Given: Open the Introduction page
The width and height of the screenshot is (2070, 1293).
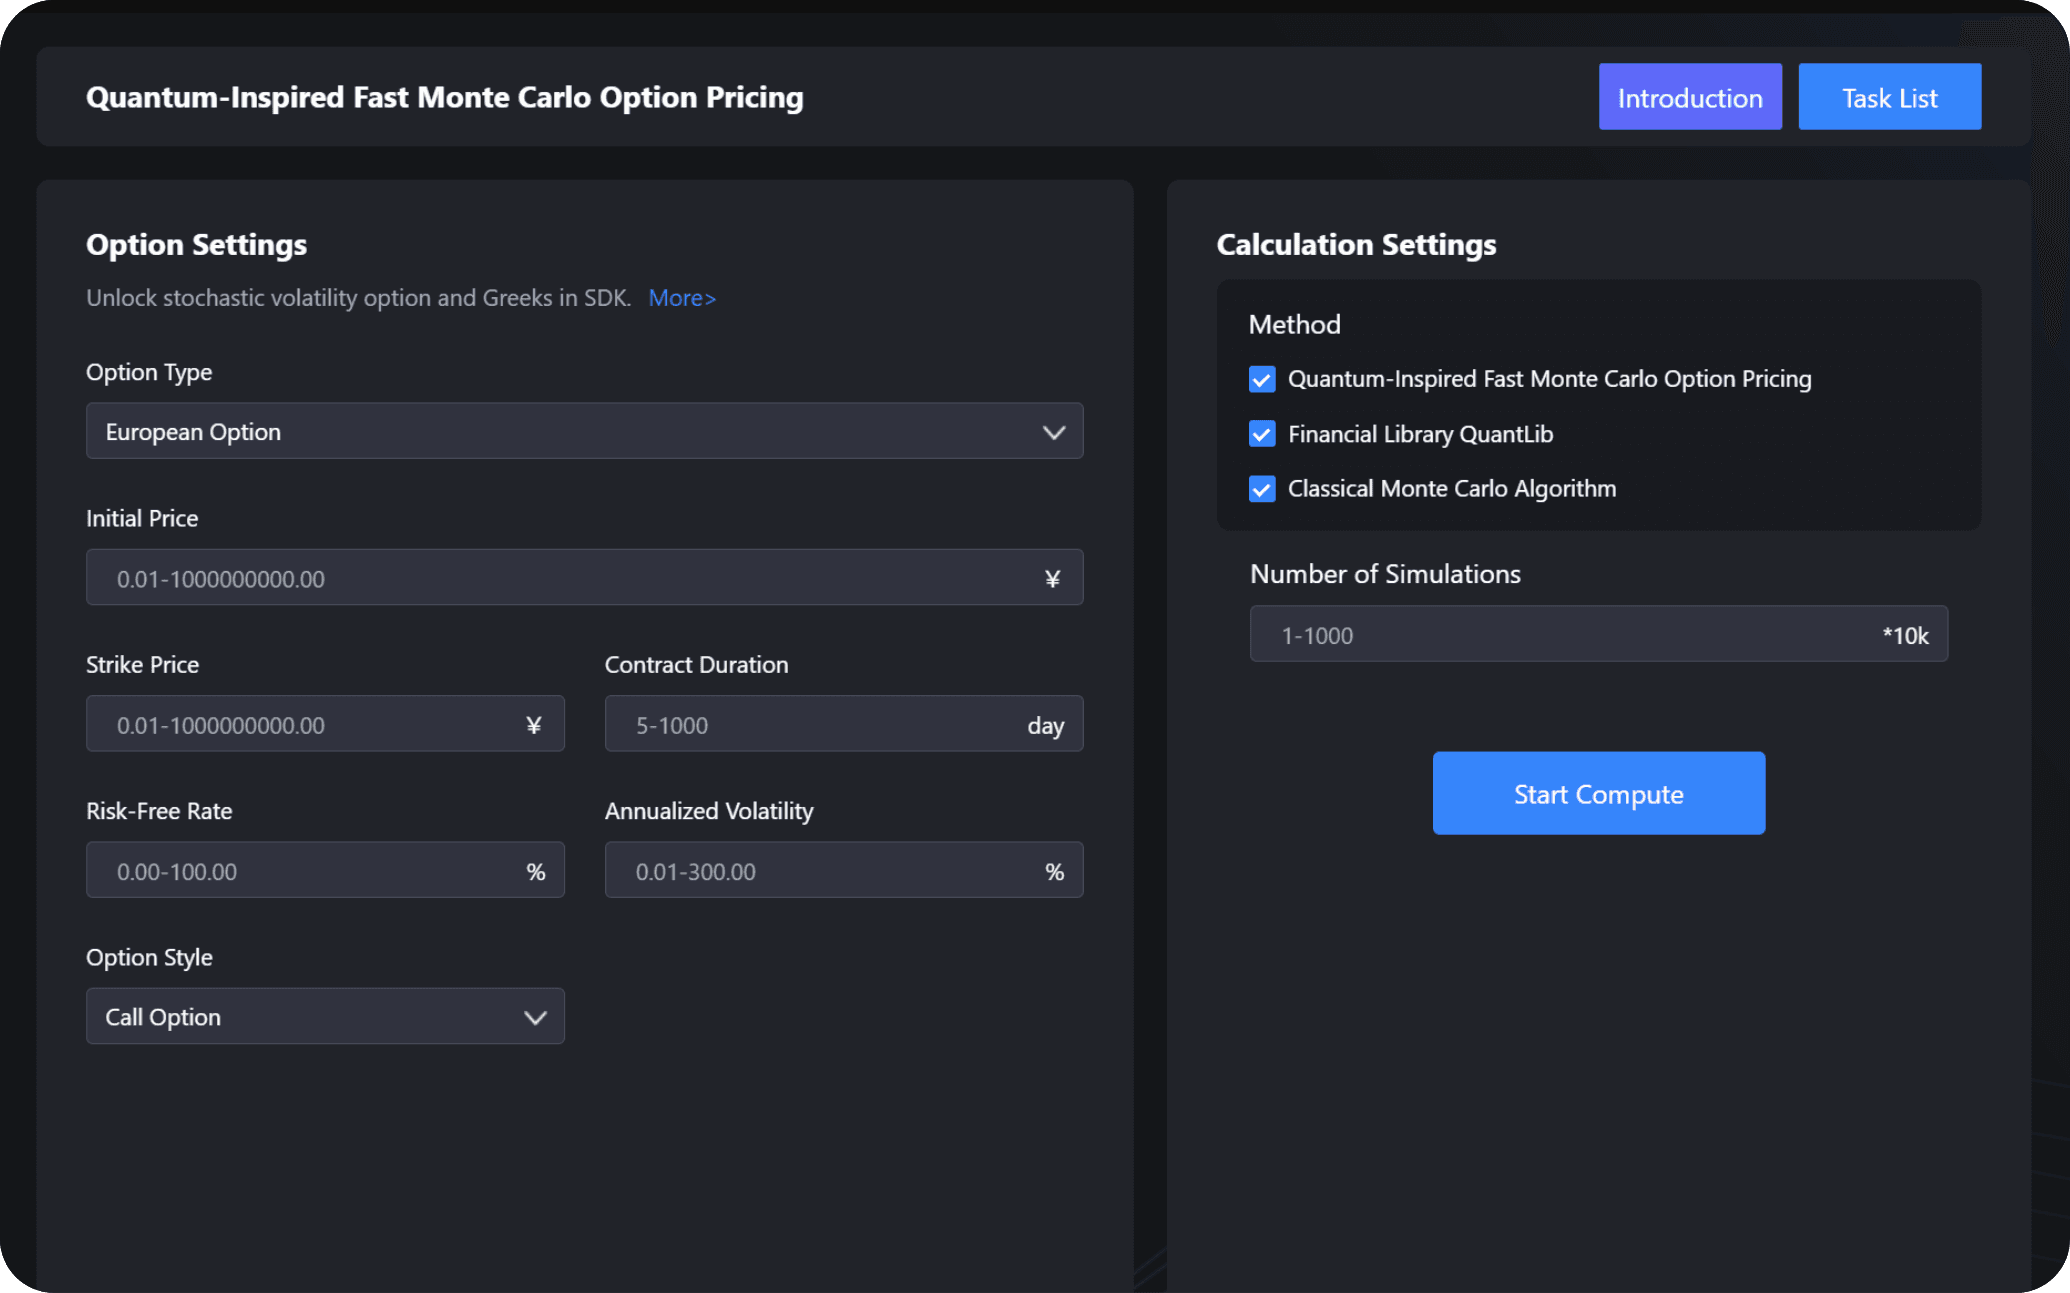Looking at the screenshot, I should click(1690, 97).
